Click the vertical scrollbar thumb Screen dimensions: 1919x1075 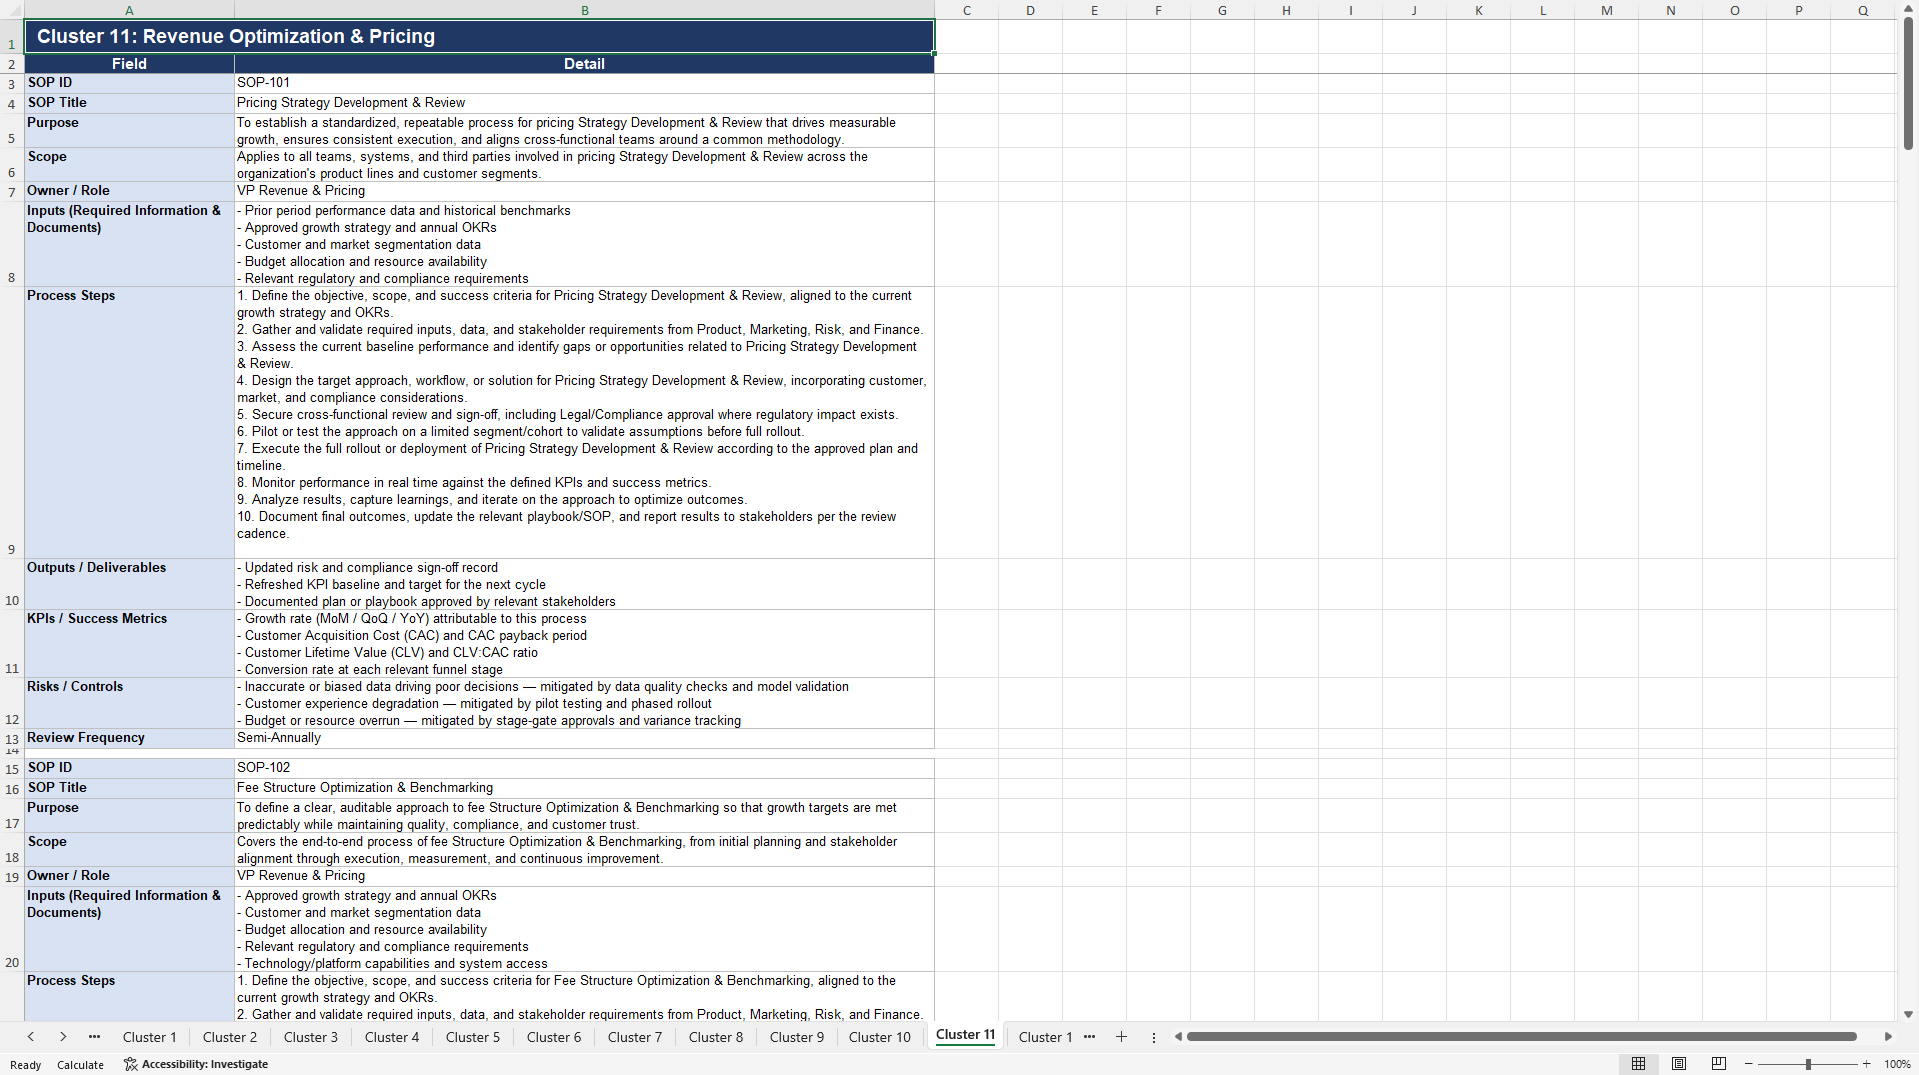tap(1908, 83)
